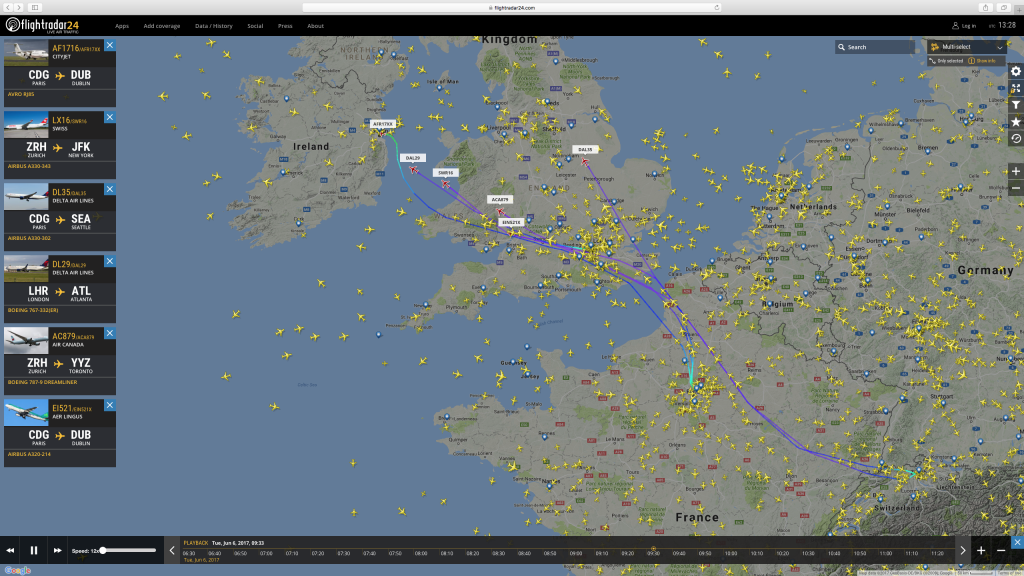The image size is (1024, 576).
Task: Select DAL29 aircraft on the map
Action: pos(413,170)
